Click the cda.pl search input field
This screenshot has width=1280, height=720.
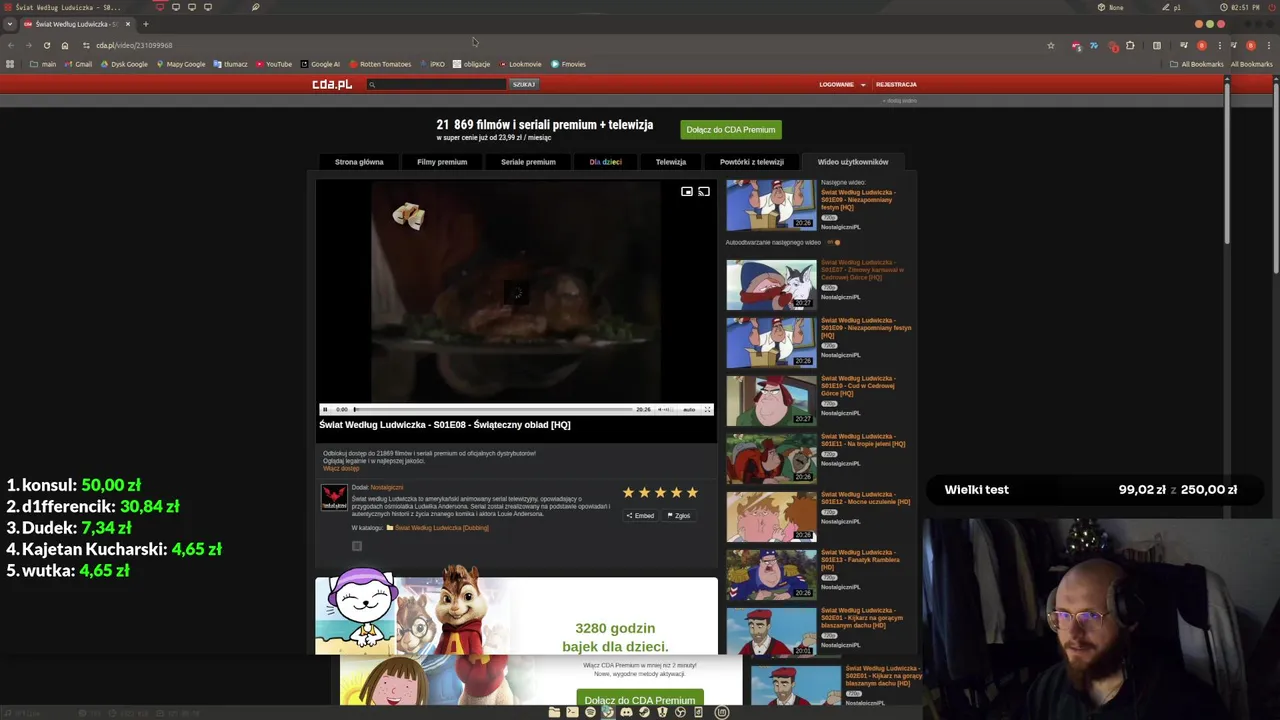[437, 84]
